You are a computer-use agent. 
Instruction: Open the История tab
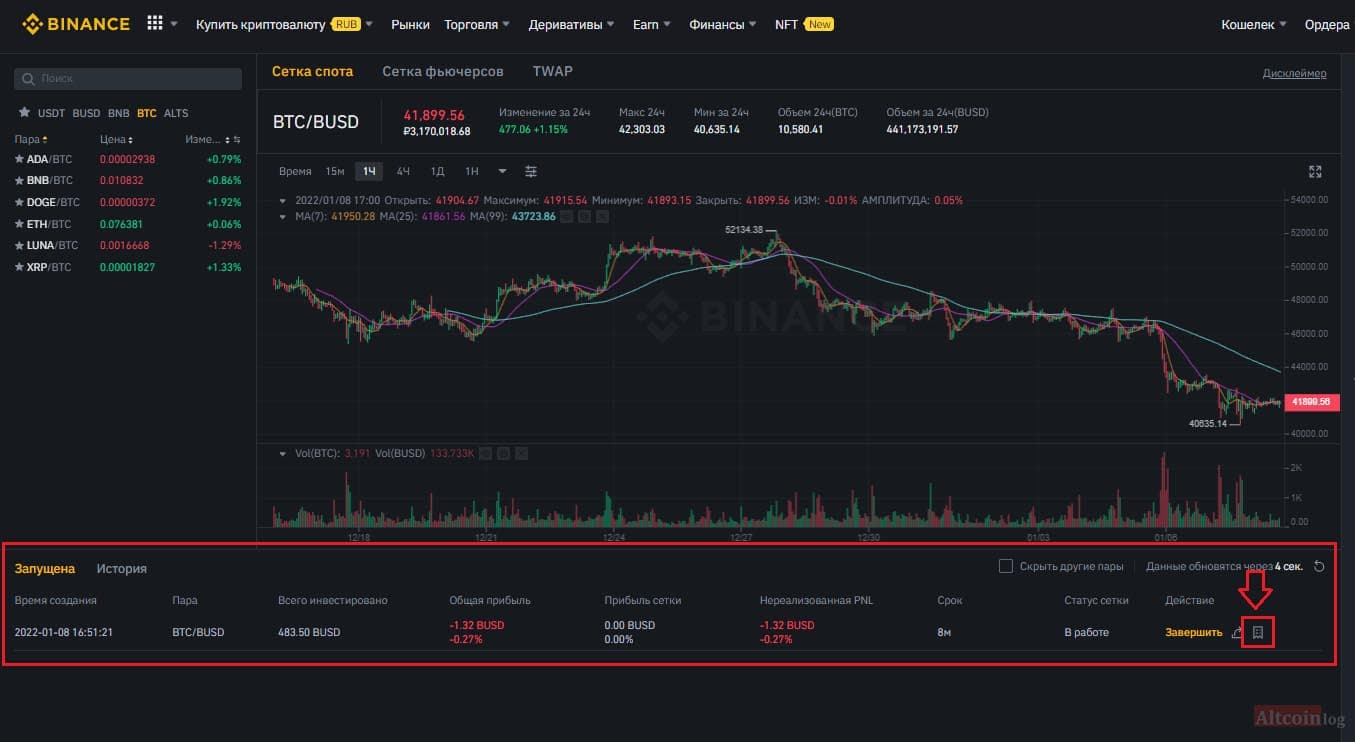(x=122, y=568)
